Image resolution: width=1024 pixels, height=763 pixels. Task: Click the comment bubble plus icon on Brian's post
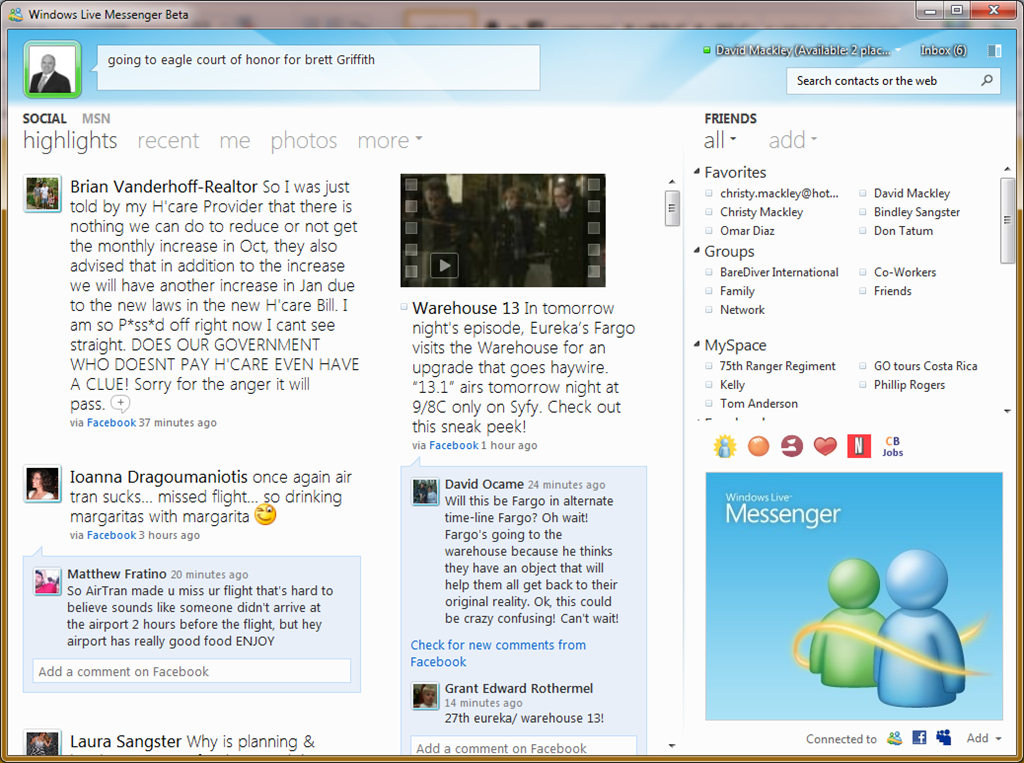point(120,403)
